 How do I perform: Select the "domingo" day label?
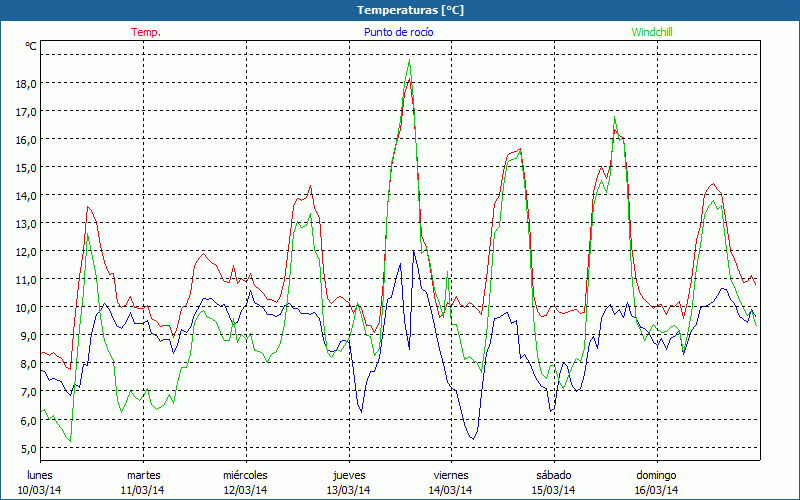656,475
